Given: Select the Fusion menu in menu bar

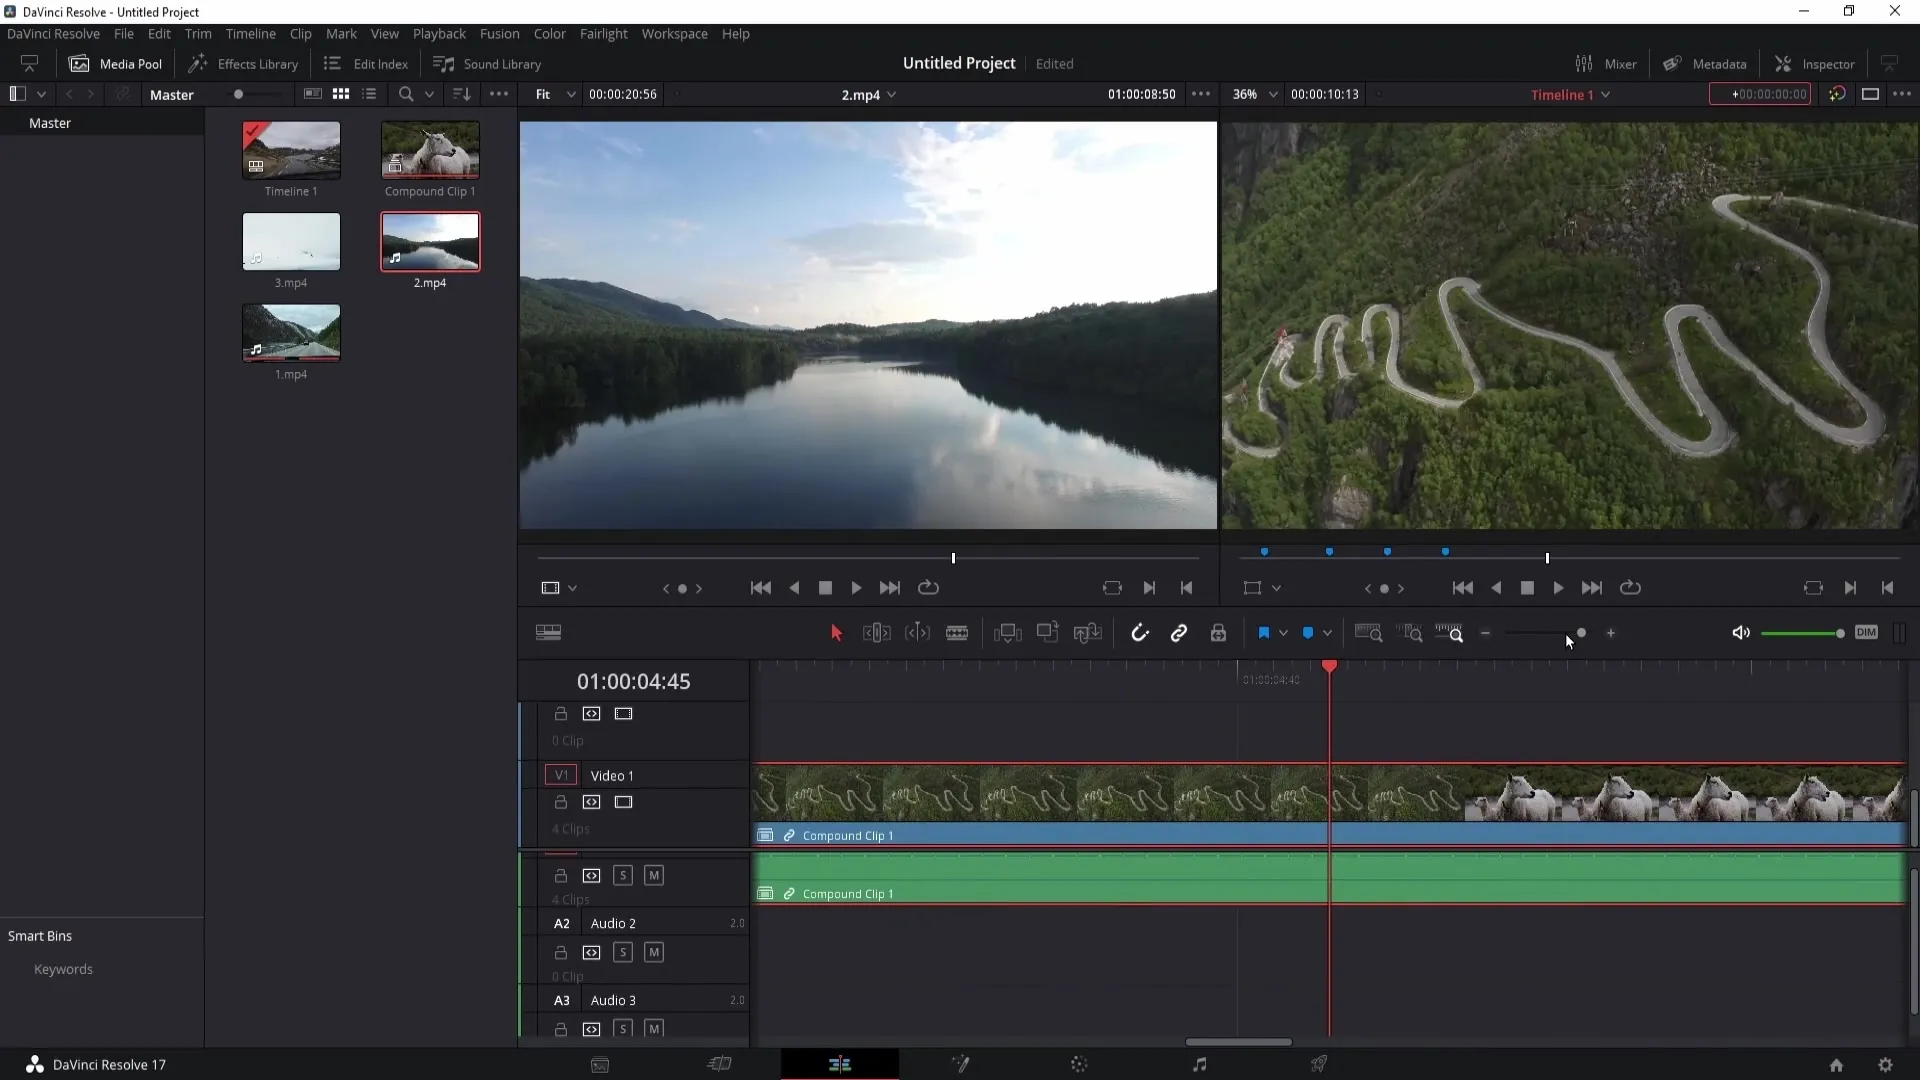Looking at the screenshot, I should 498,33.
